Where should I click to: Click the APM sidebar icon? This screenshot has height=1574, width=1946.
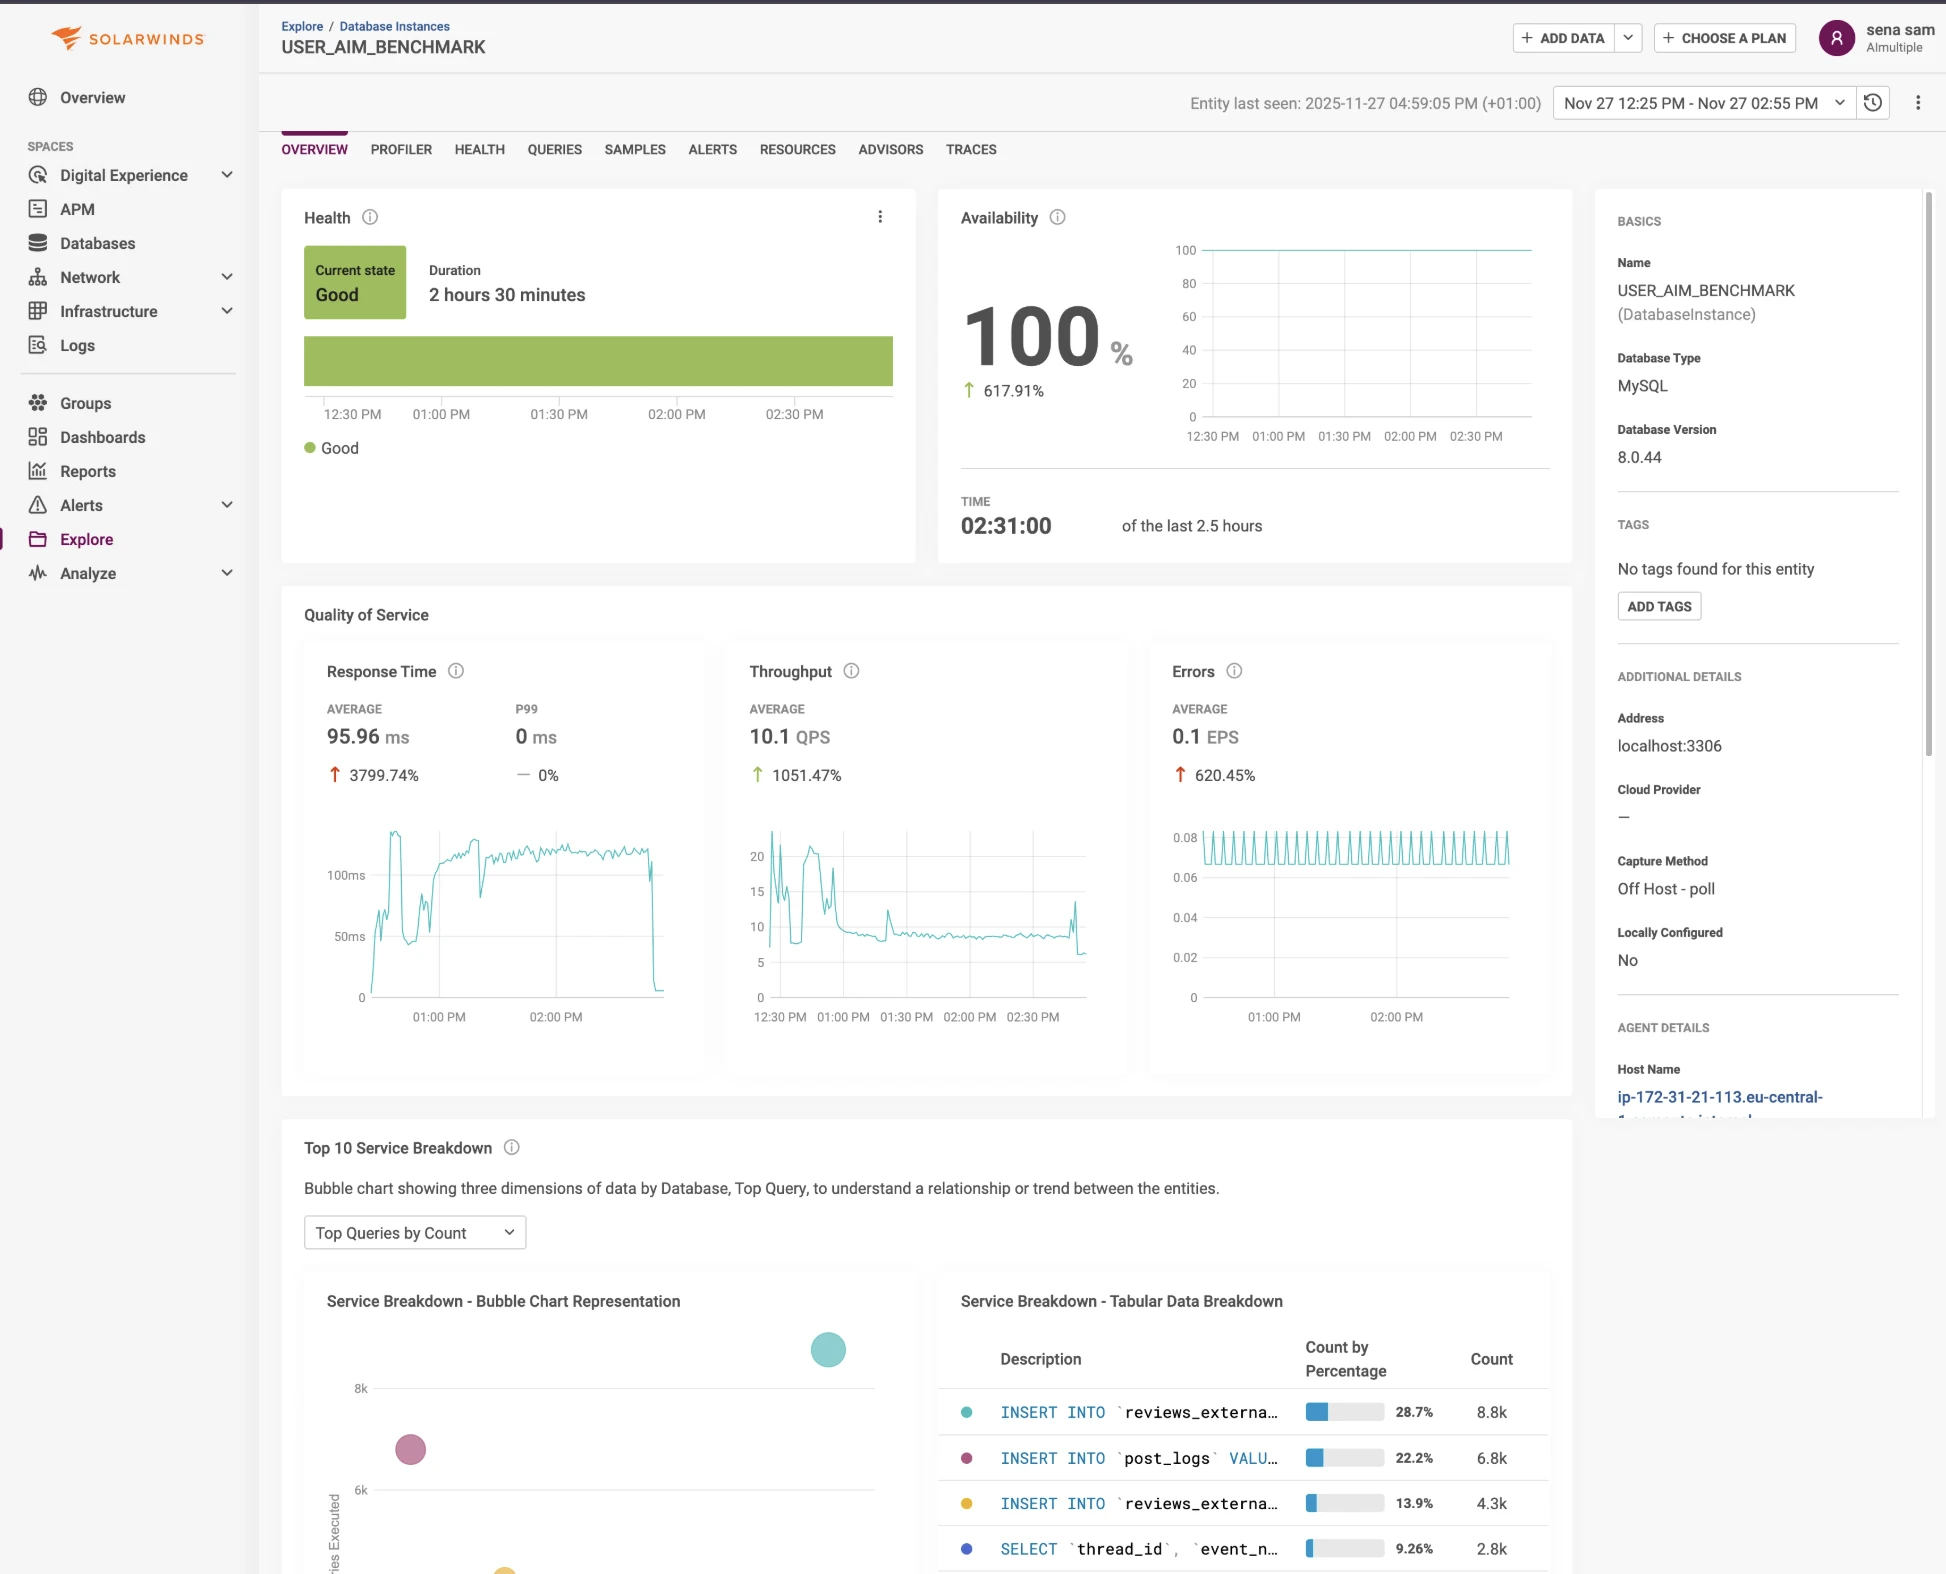pos(38,209)
